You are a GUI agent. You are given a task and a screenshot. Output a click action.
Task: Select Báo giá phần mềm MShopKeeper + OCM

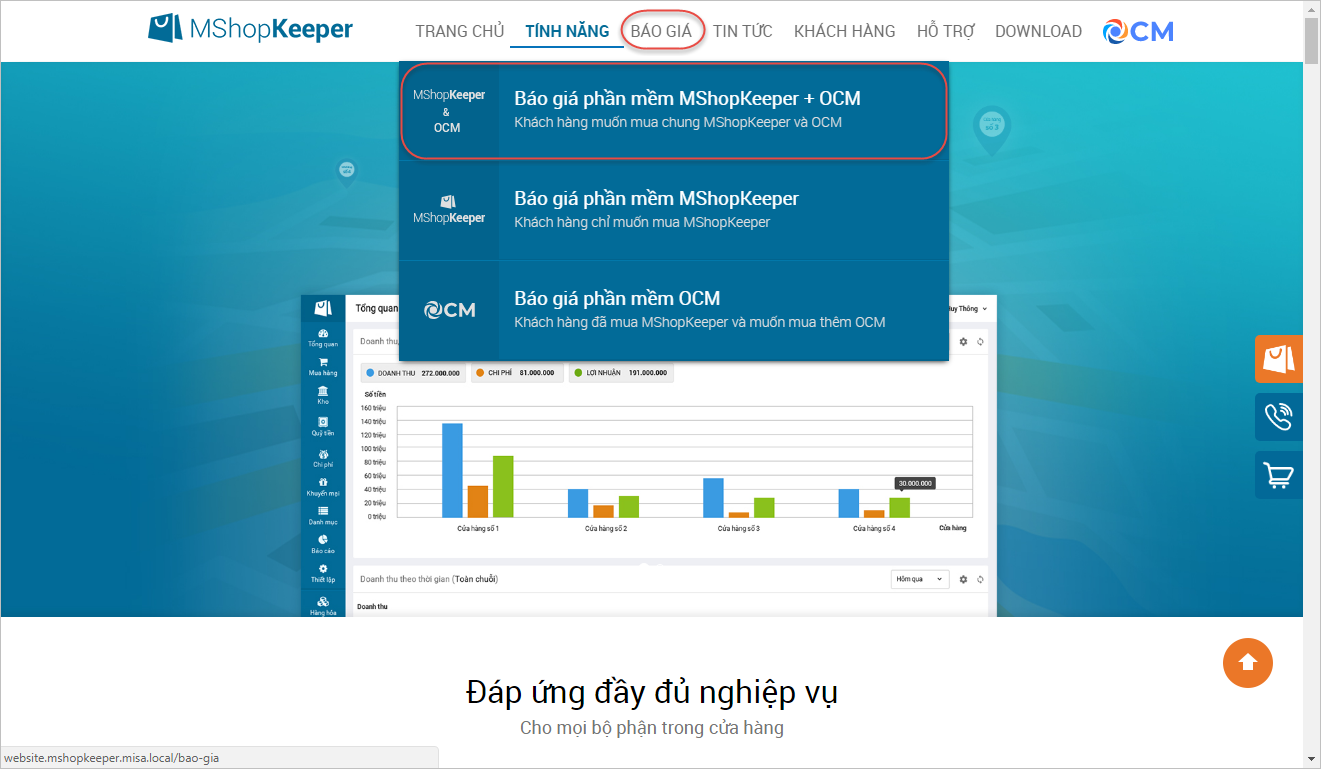pyautogui.click(x=674, y=110)
